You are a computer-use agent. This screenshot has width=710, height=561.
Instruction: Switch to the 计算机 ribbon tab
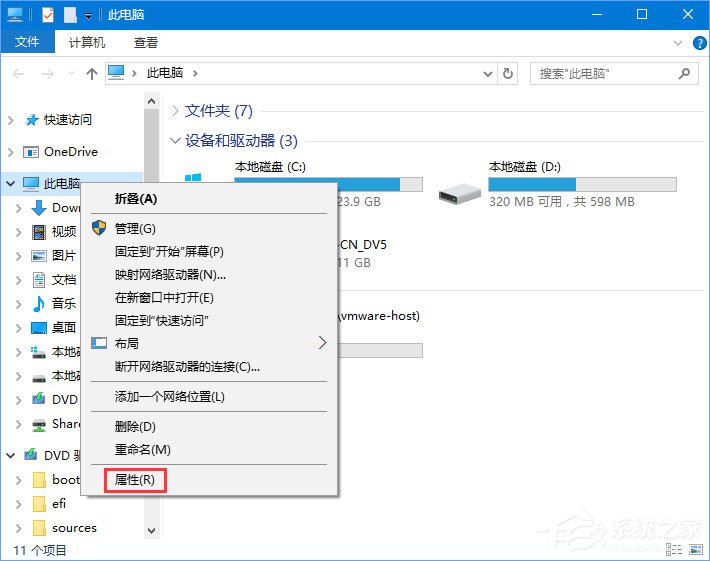(87, 42)
